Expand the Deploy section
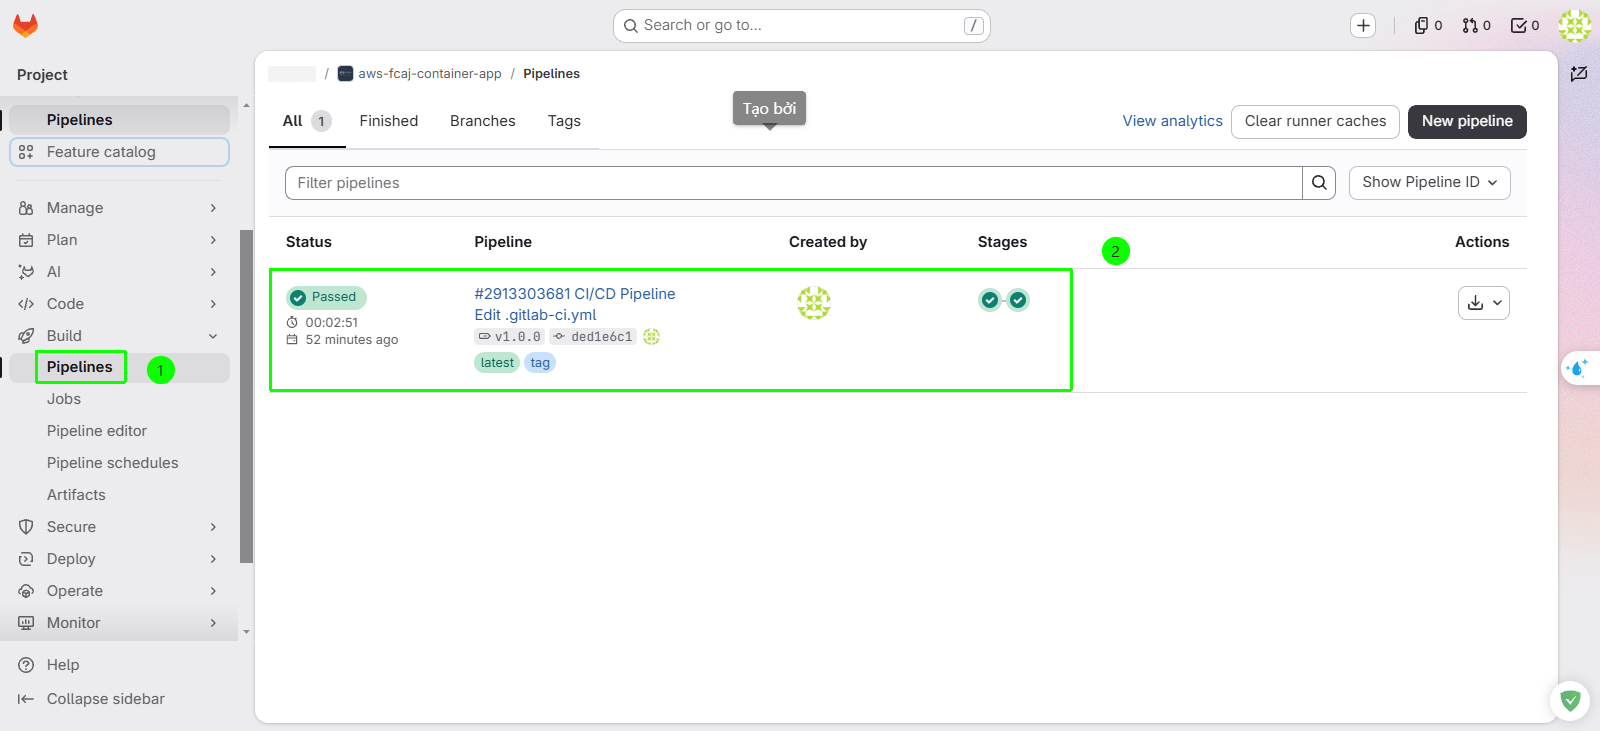The height and width of the screenshot is (731, 1600). pos(119,559)
